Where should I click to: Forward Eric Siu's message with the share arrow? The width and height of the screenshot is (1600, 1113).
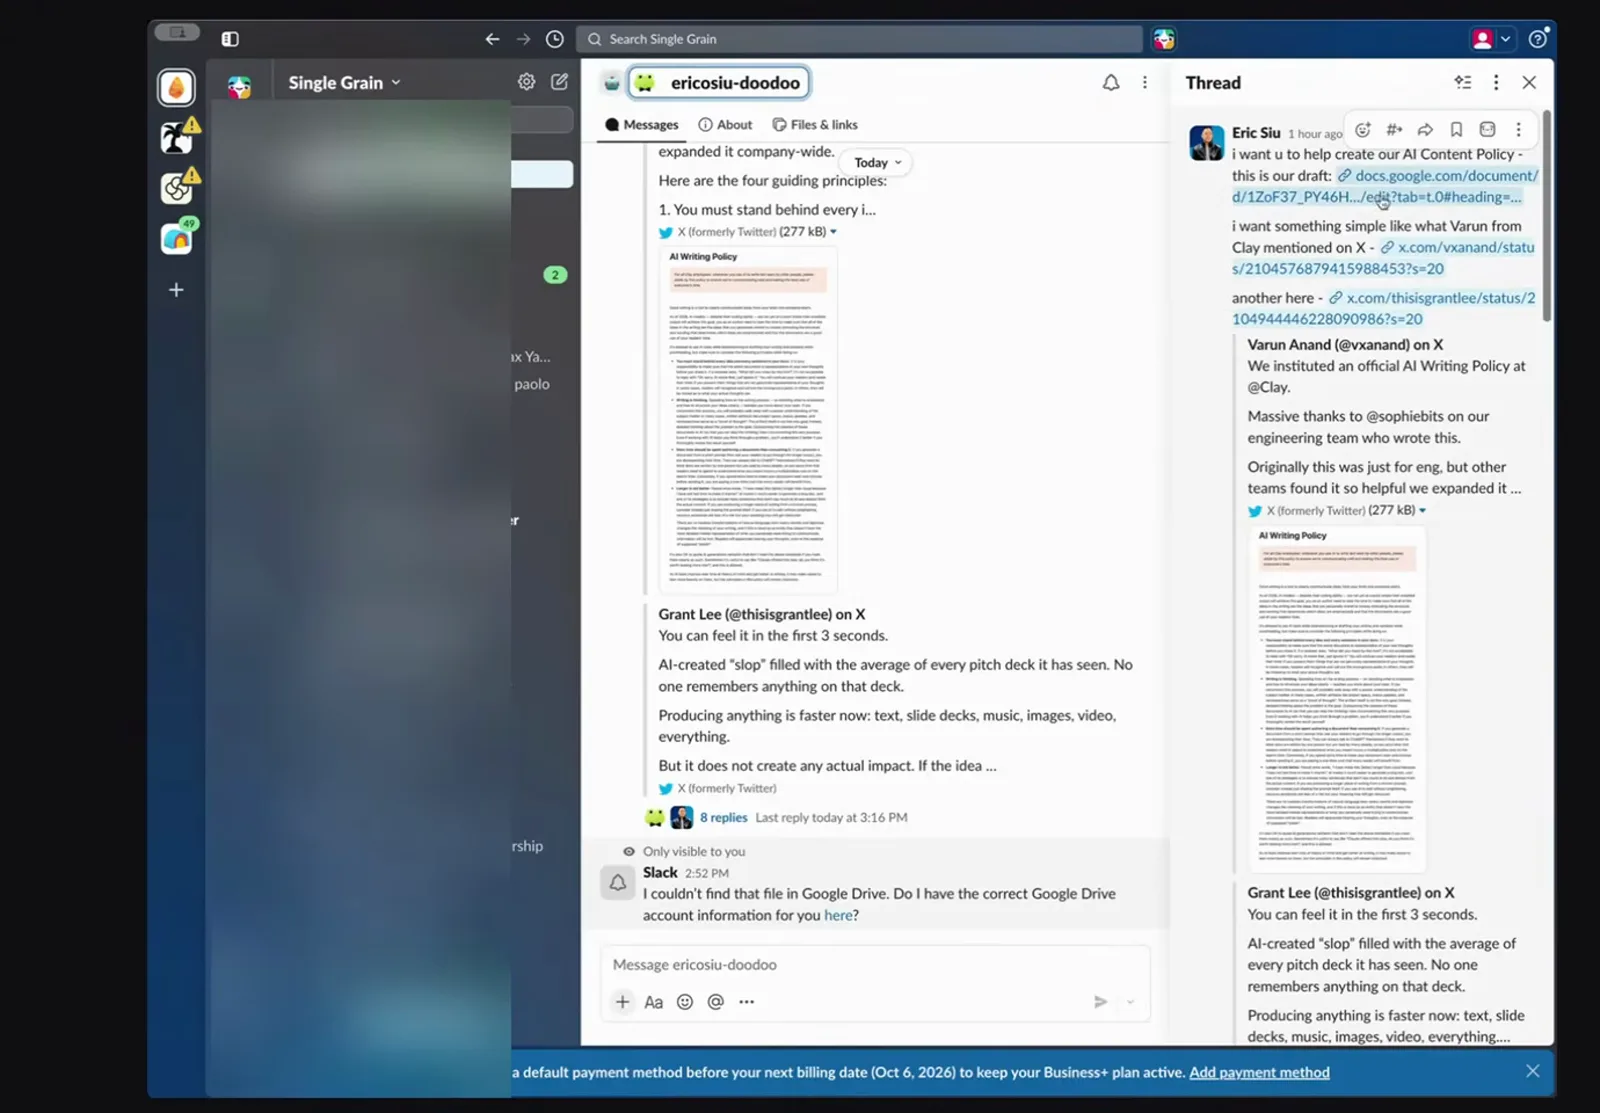(x=1425, y=129)
